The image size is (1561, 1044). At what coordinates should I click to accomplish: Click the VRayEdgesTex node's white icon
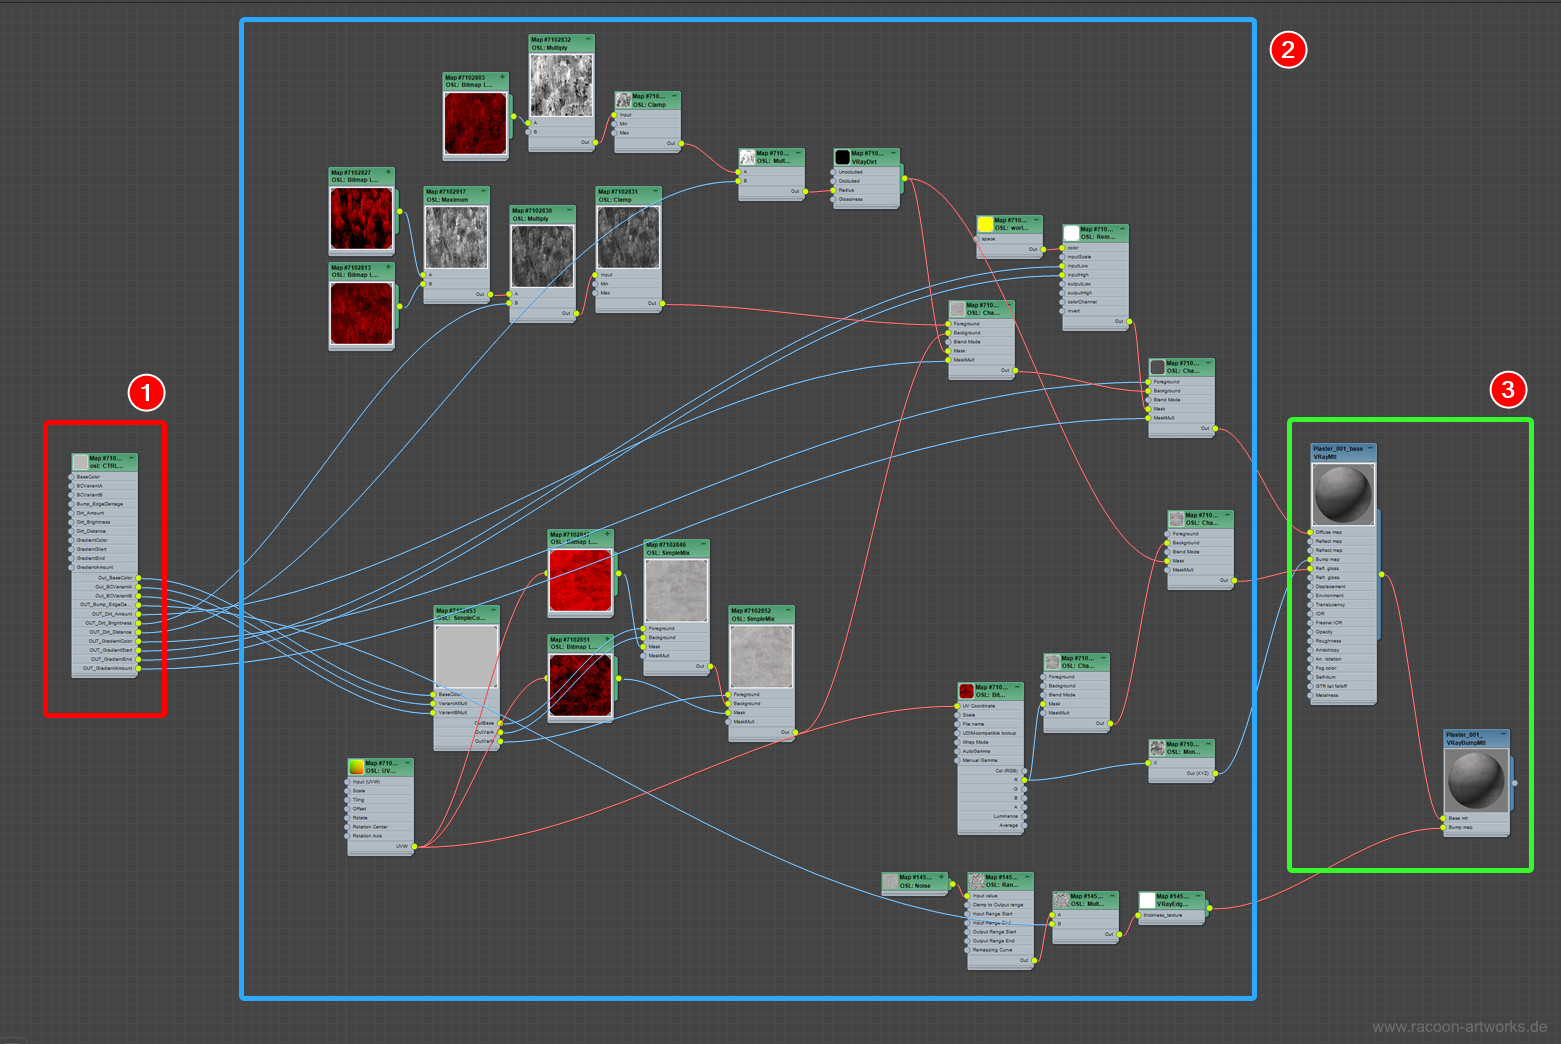pyautogui.click(x=1147, y=901)
